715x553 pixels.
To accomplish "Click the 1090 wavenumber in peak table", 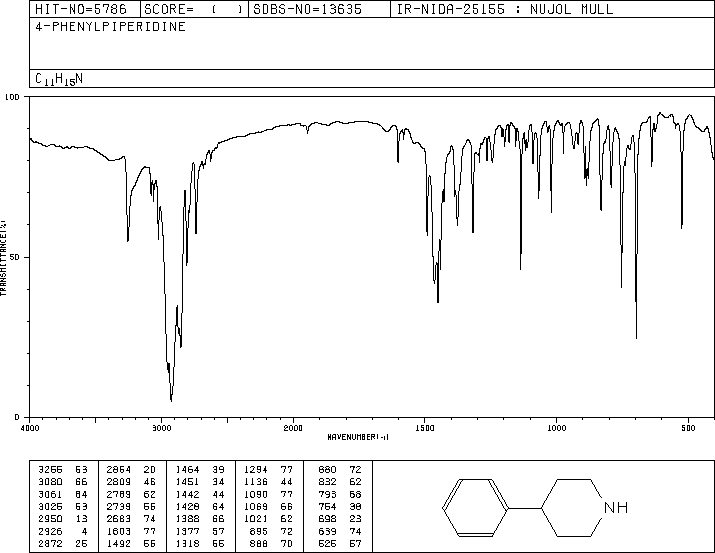I will point(256,494).
